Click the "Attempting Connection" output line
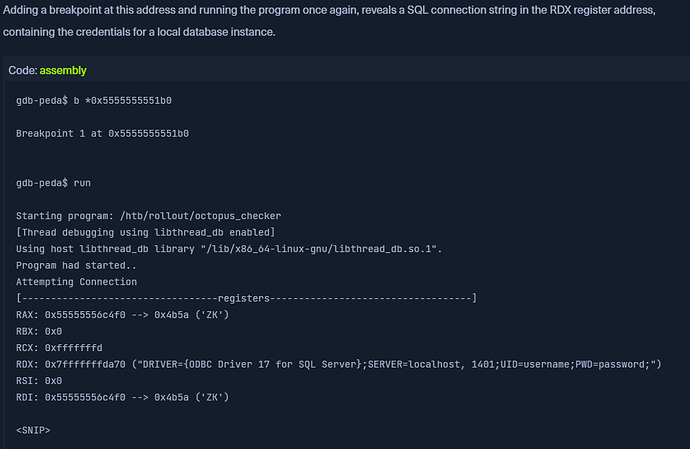The height and width of the screenshot is (449, 690). [78, 282]
